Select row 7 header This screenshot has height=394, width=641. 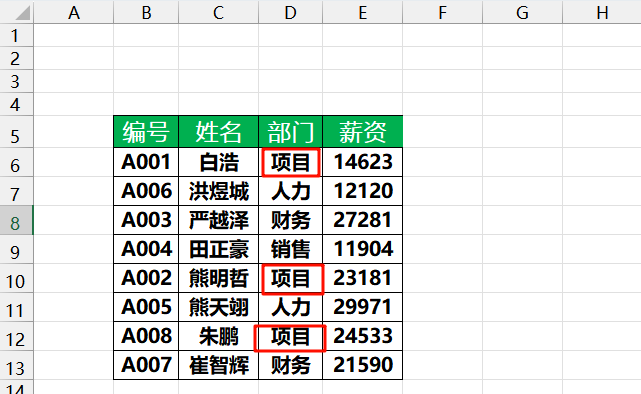16,191
